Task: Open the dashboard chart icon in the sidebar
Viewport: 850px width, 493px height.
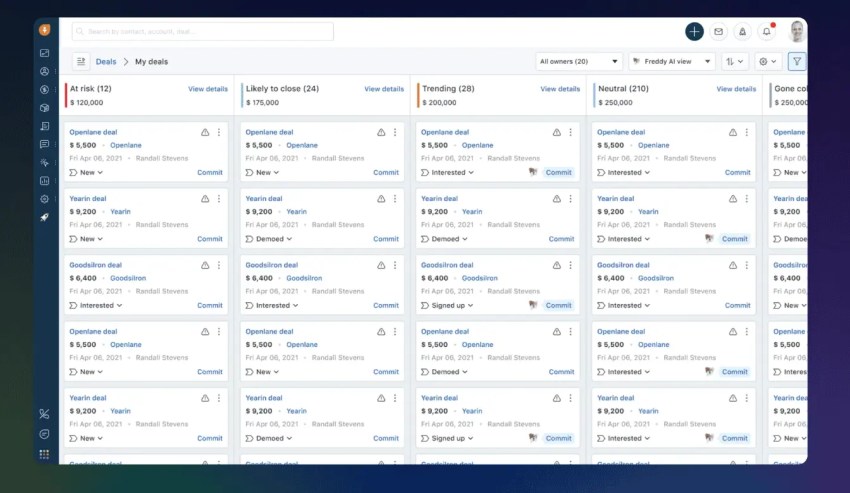Action: point(44,53)
